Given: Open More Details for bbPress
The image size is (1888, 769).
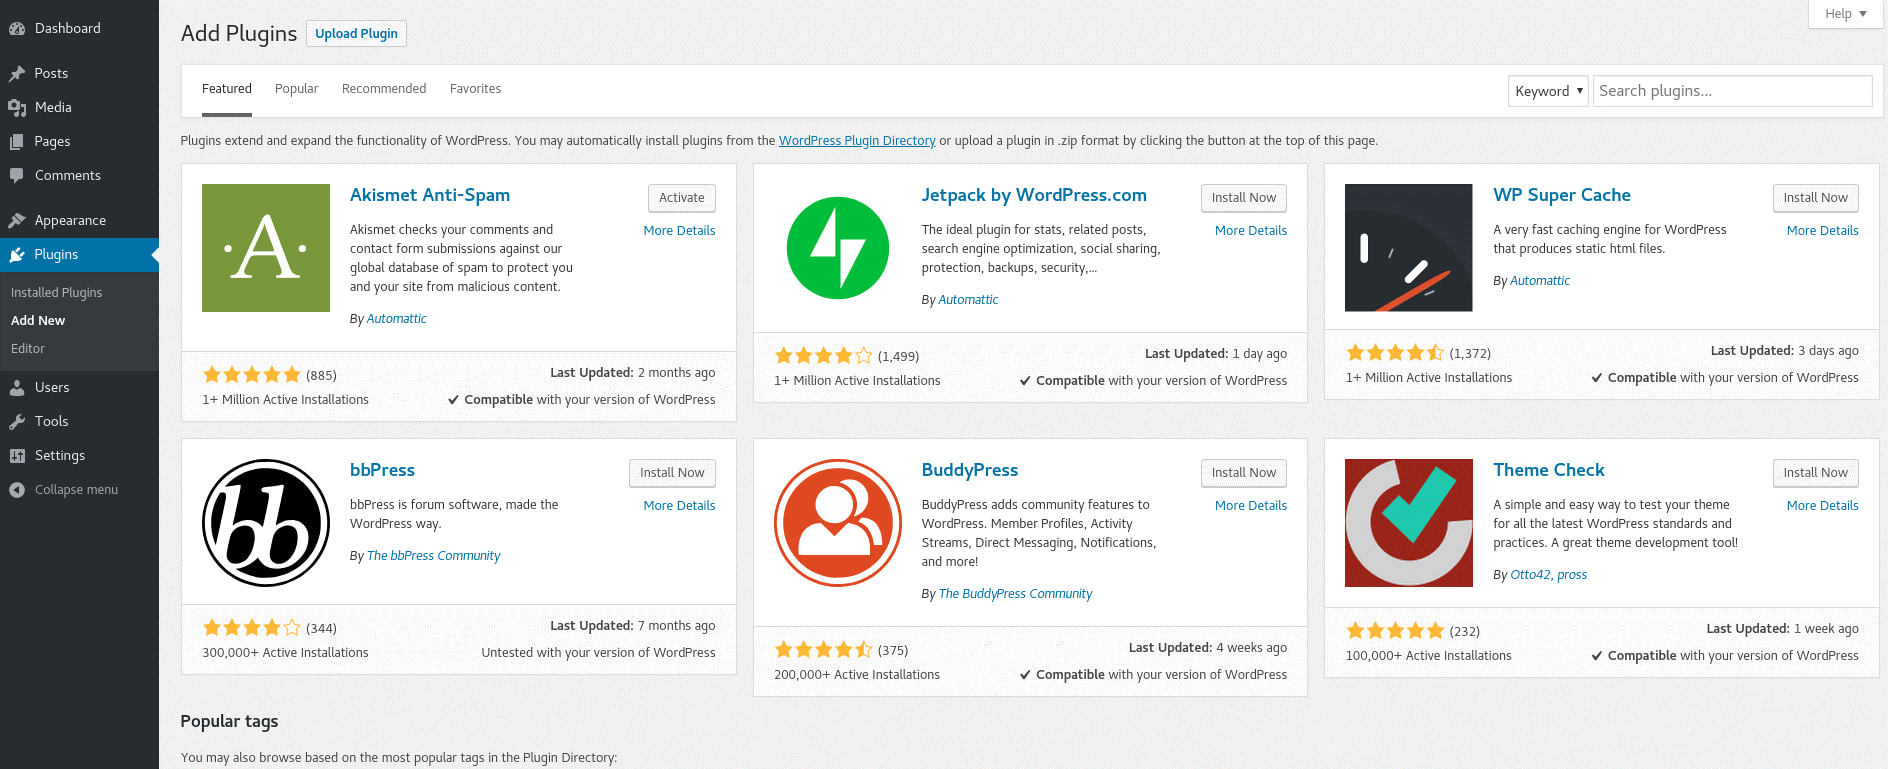Looking at the screenshot, I should [x=680, y=506].
